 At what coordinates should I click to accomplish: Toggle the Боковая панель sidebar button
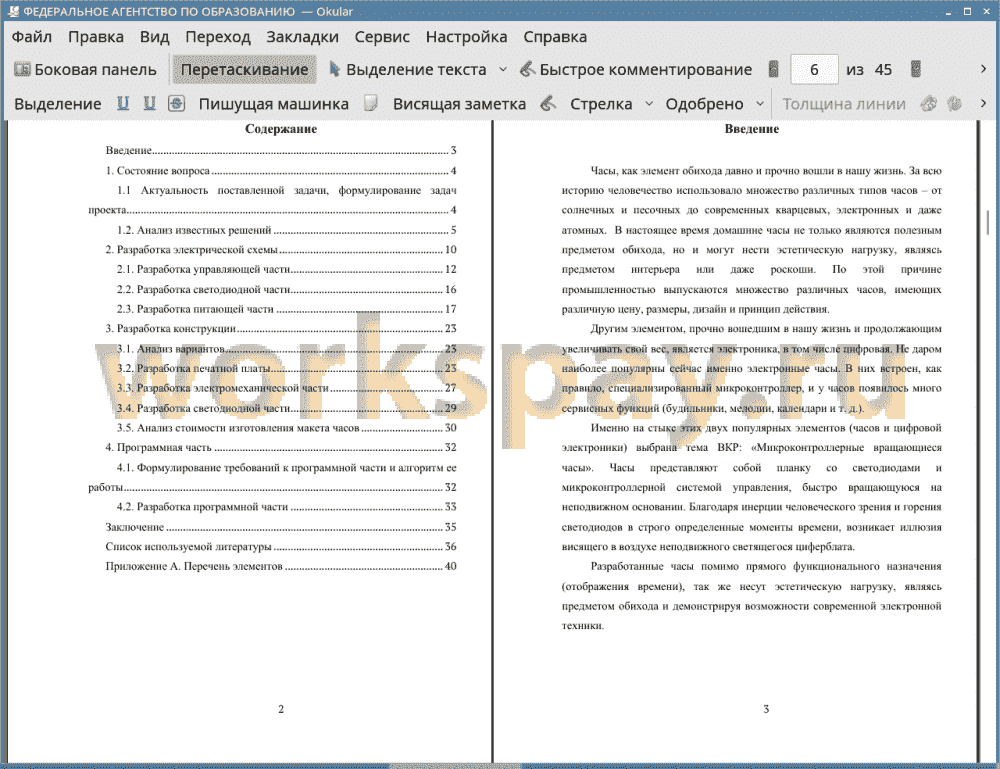[85, 70]
